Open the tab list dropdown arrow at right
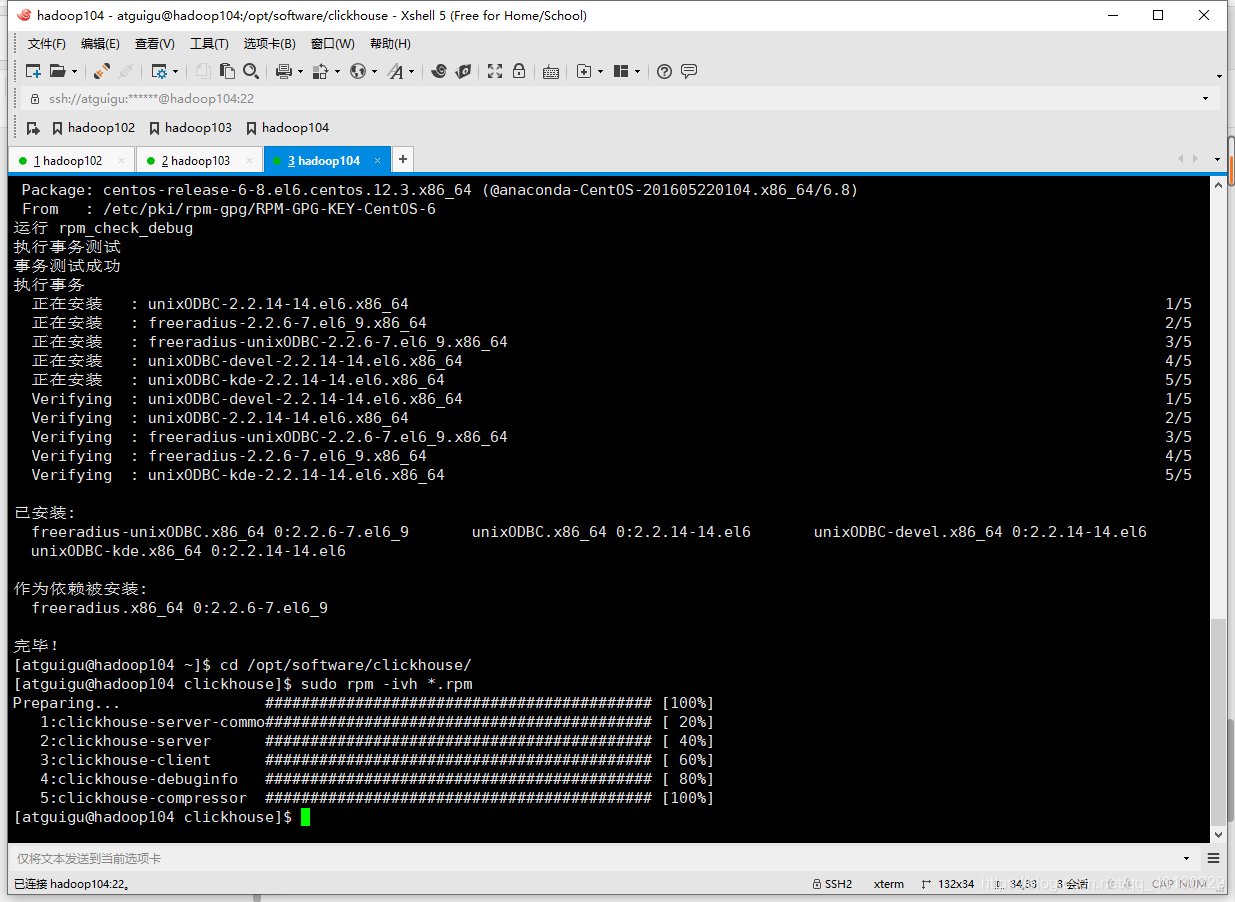Image resolution: width=1235 pixels, height=902 pixels. click(x=1217, y=160)
